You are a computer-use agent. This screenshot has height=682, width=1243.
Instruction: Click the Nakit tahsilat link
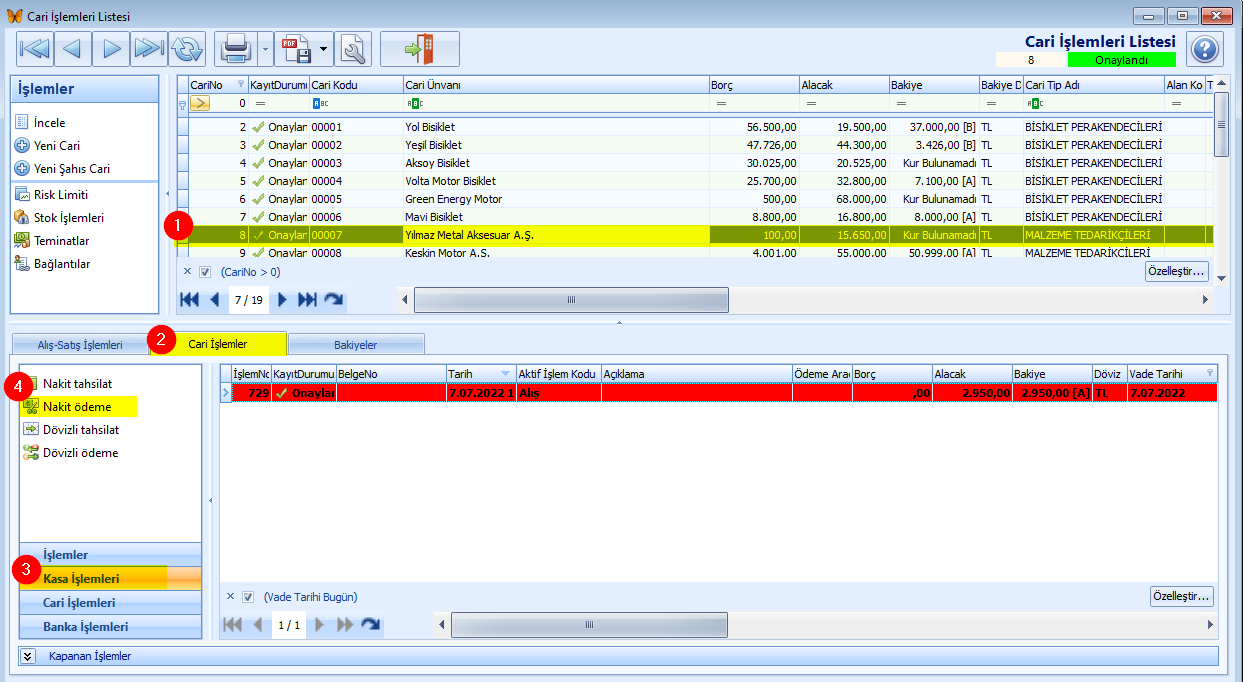click(77, 383)
